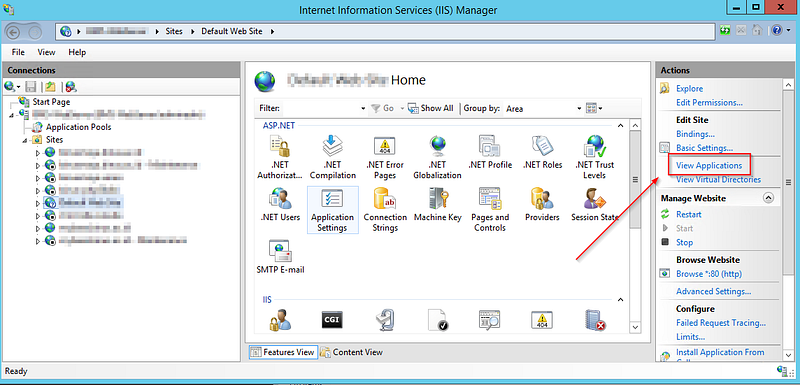Image resolution: width=800 pixels, height=385 pixels.
Task: Open Advanced Settings... link
Action: tap(713, 292)
